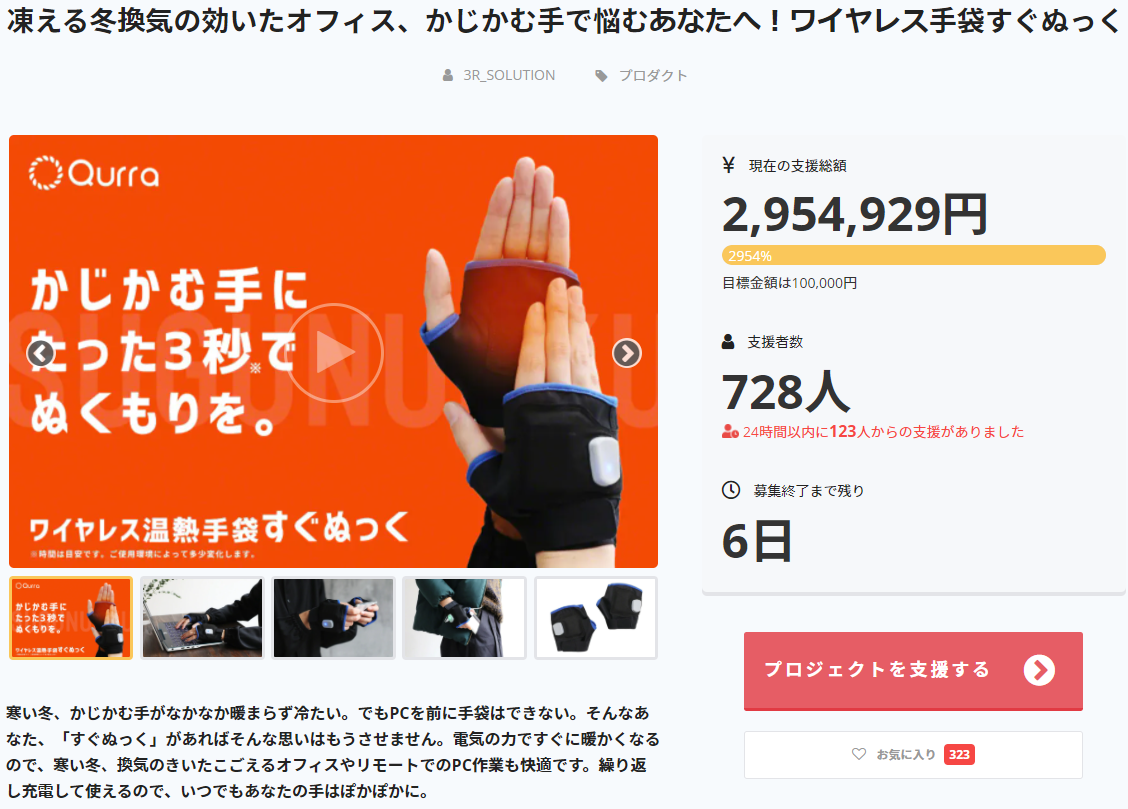This screenshot has width=1128, height=809.
Task: Play the product video on main image
Action: click(335, 352)
